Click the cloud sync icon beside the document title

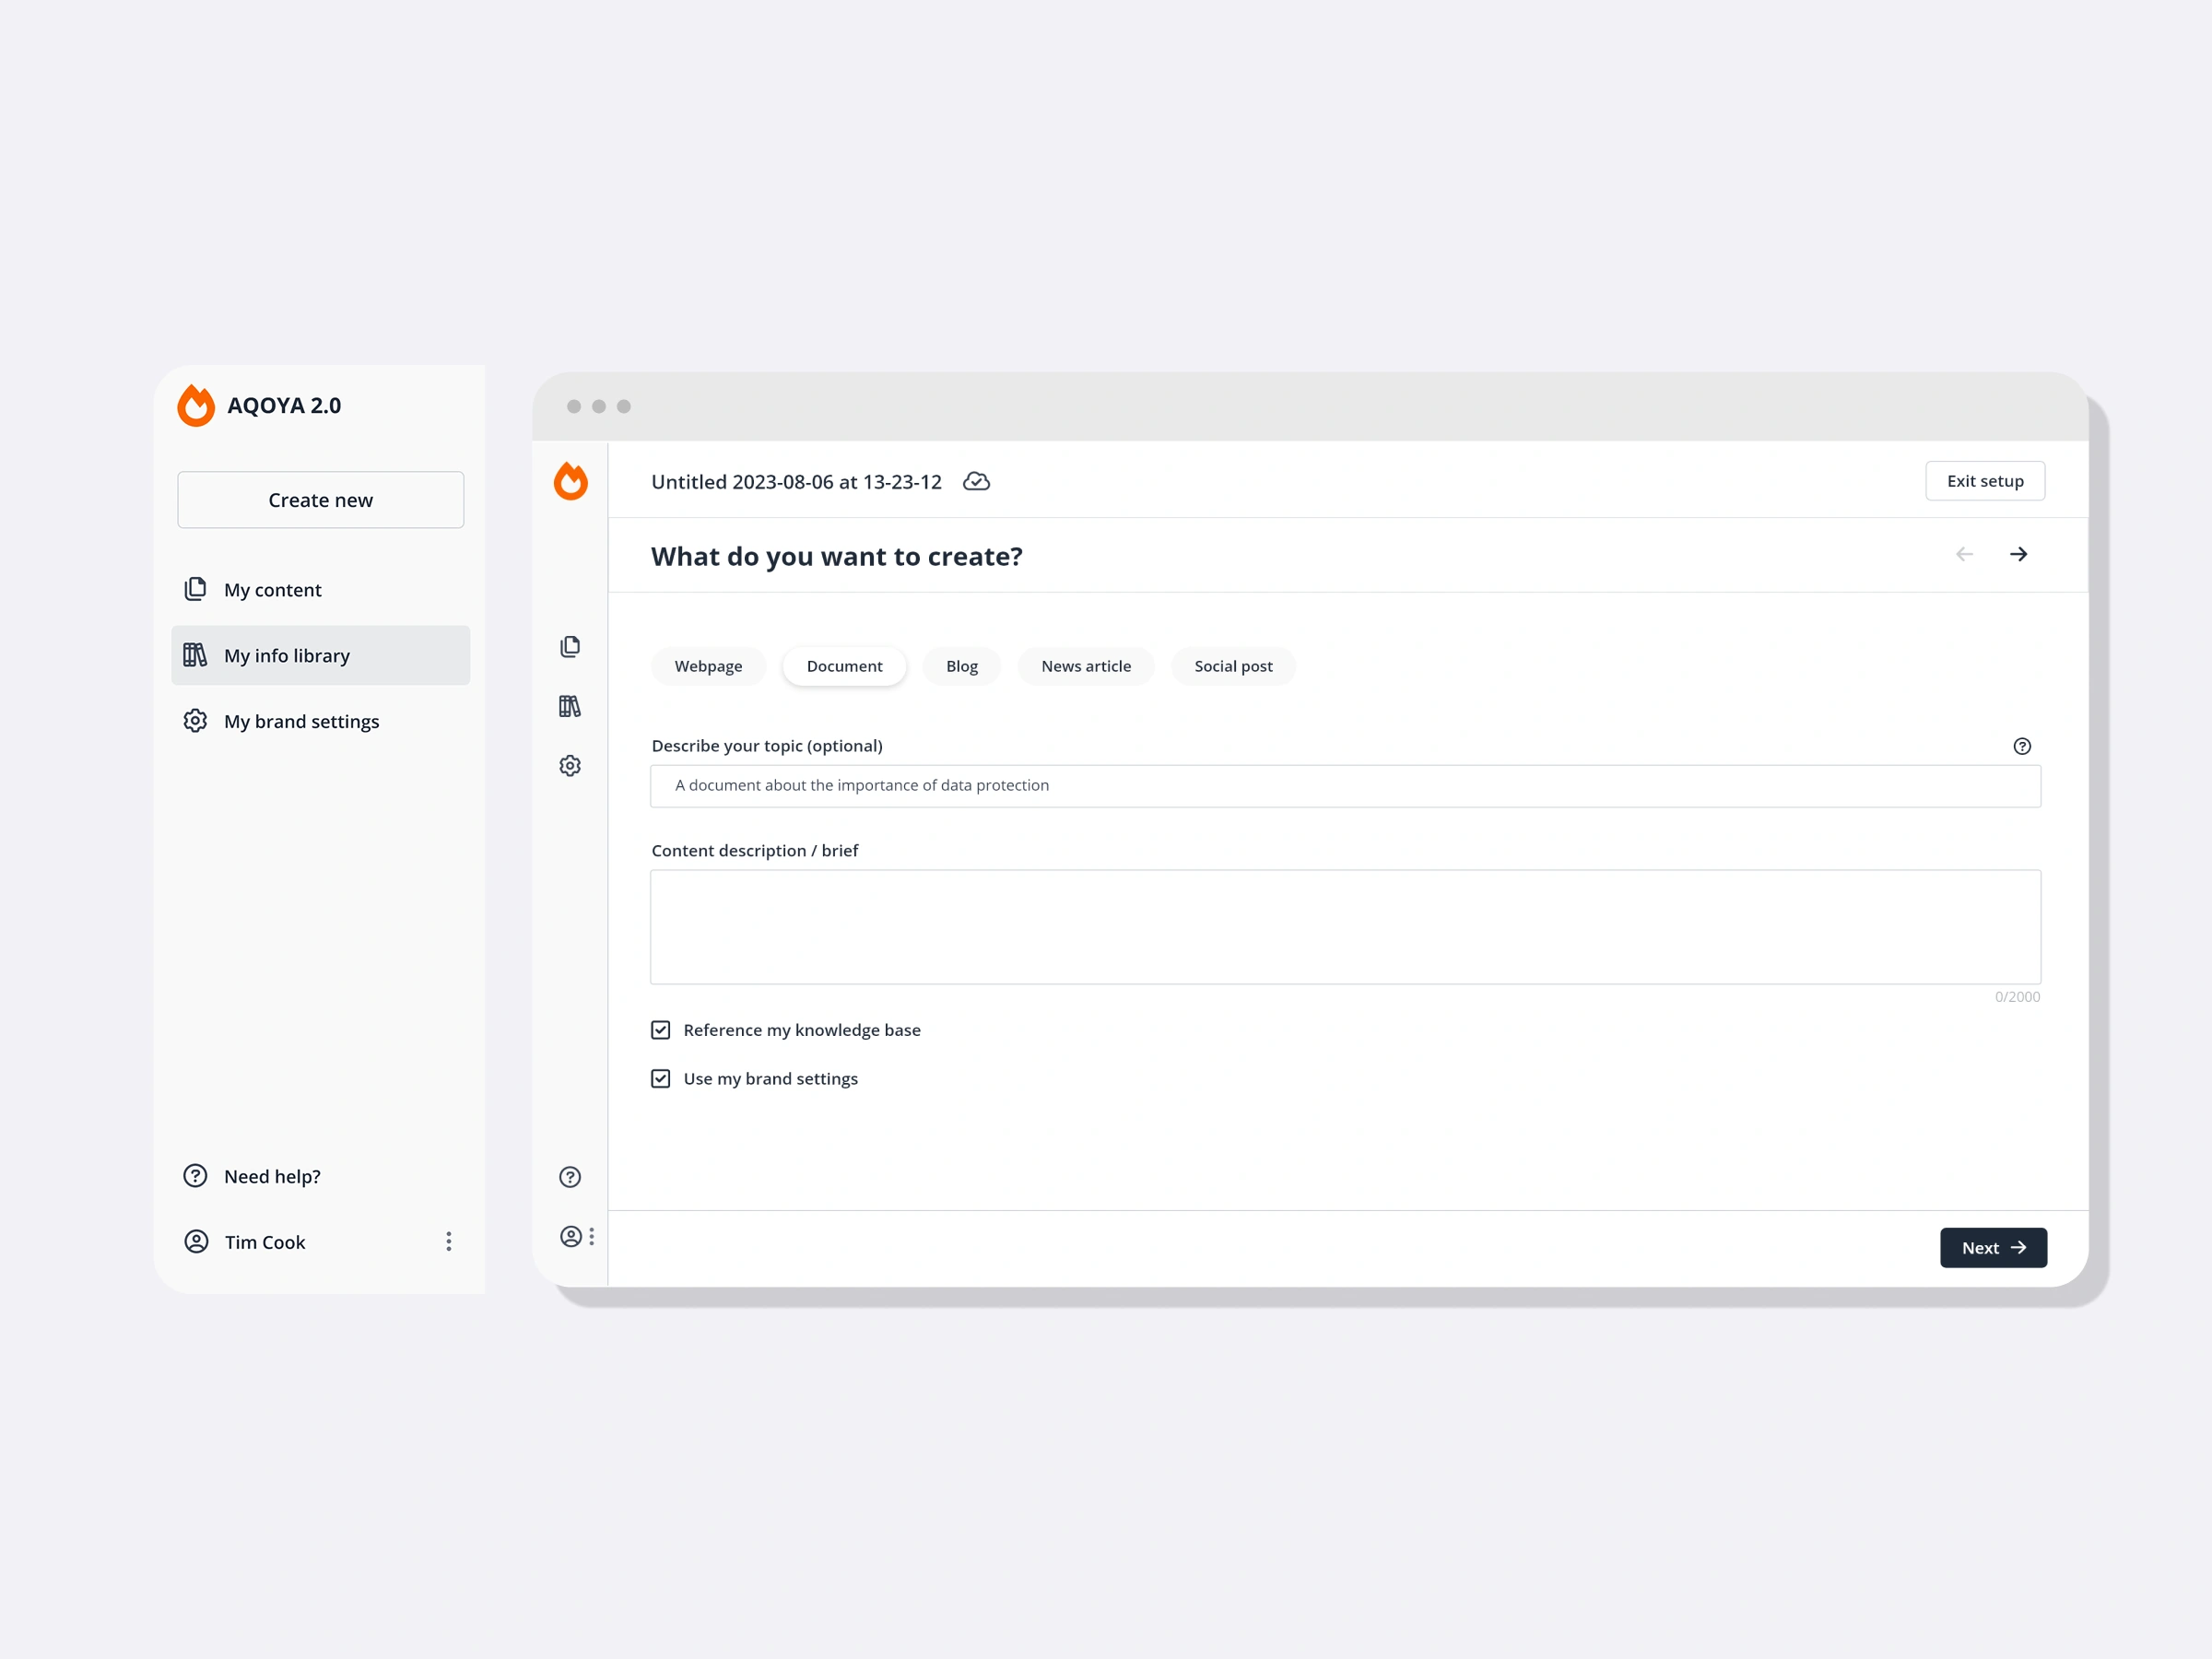tap(977, 481)
